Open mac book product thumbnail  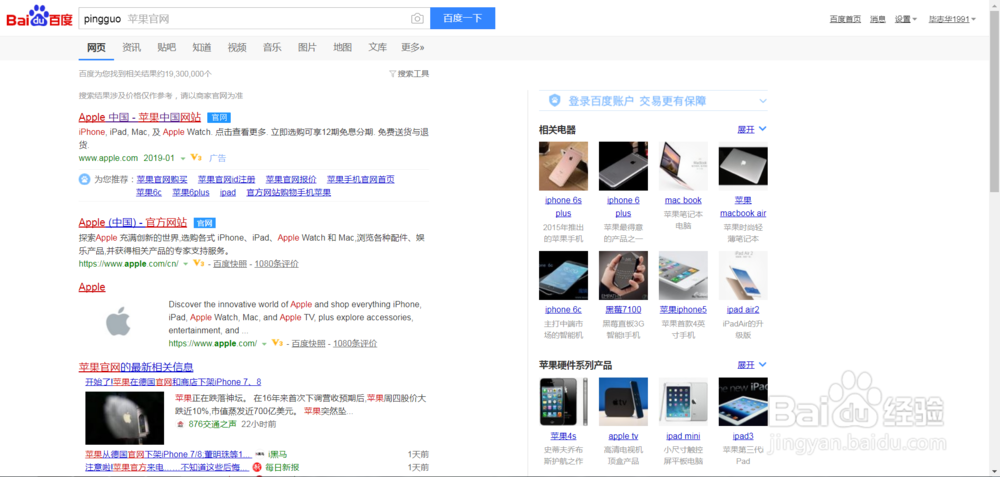coord(683,166)
